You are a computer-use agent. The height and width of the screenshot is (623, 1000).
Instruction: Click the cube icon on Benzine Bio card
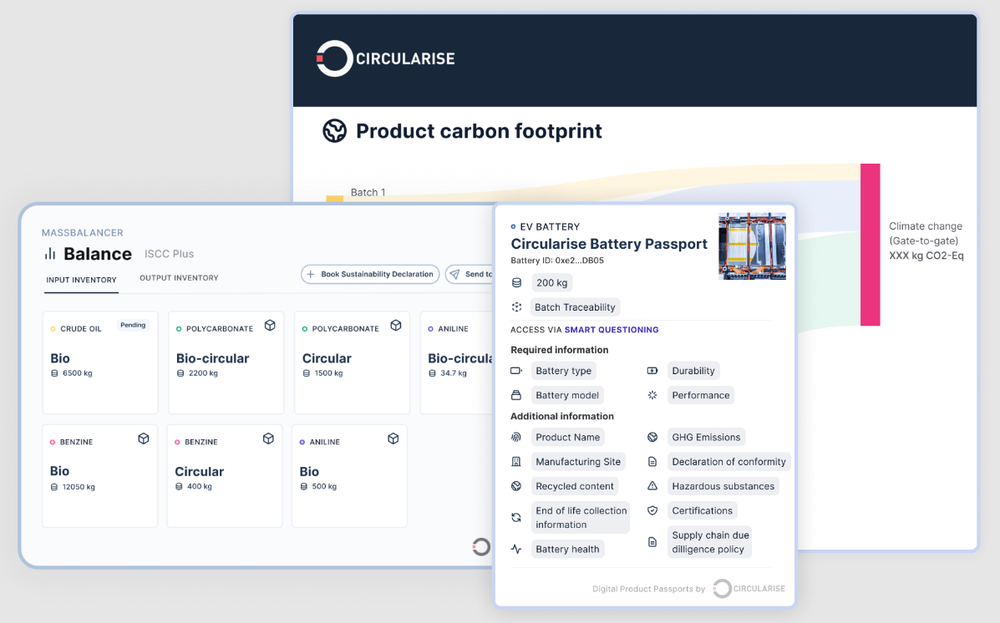click(143, 438)
